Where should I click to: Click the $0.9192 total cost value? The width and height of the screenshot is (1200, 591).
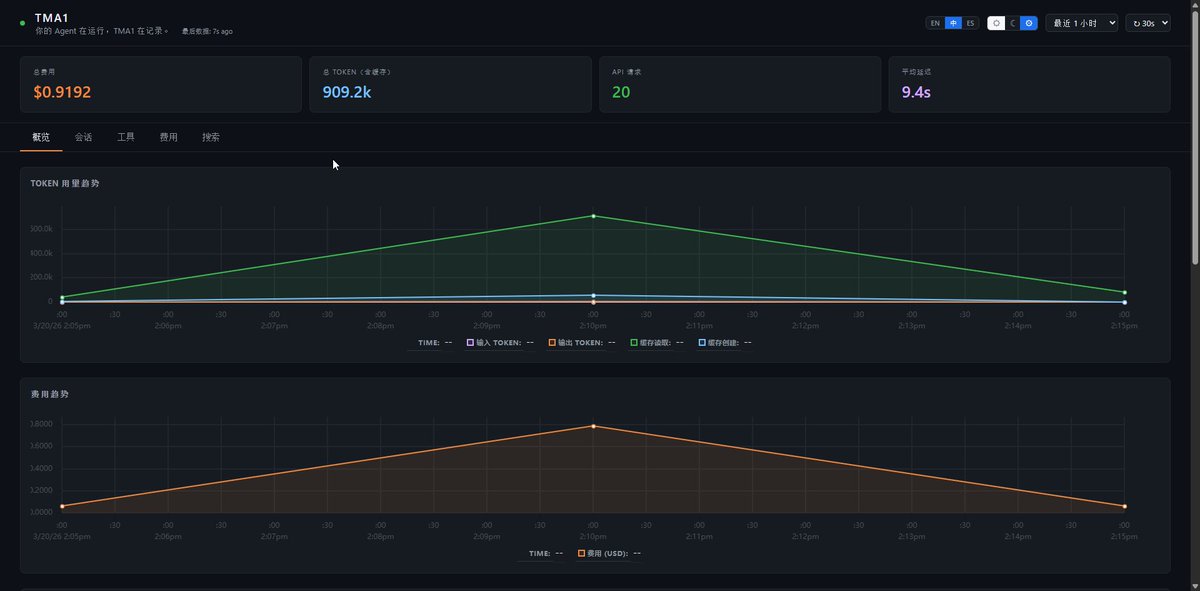pyautogui.click(x=62, y=92)
